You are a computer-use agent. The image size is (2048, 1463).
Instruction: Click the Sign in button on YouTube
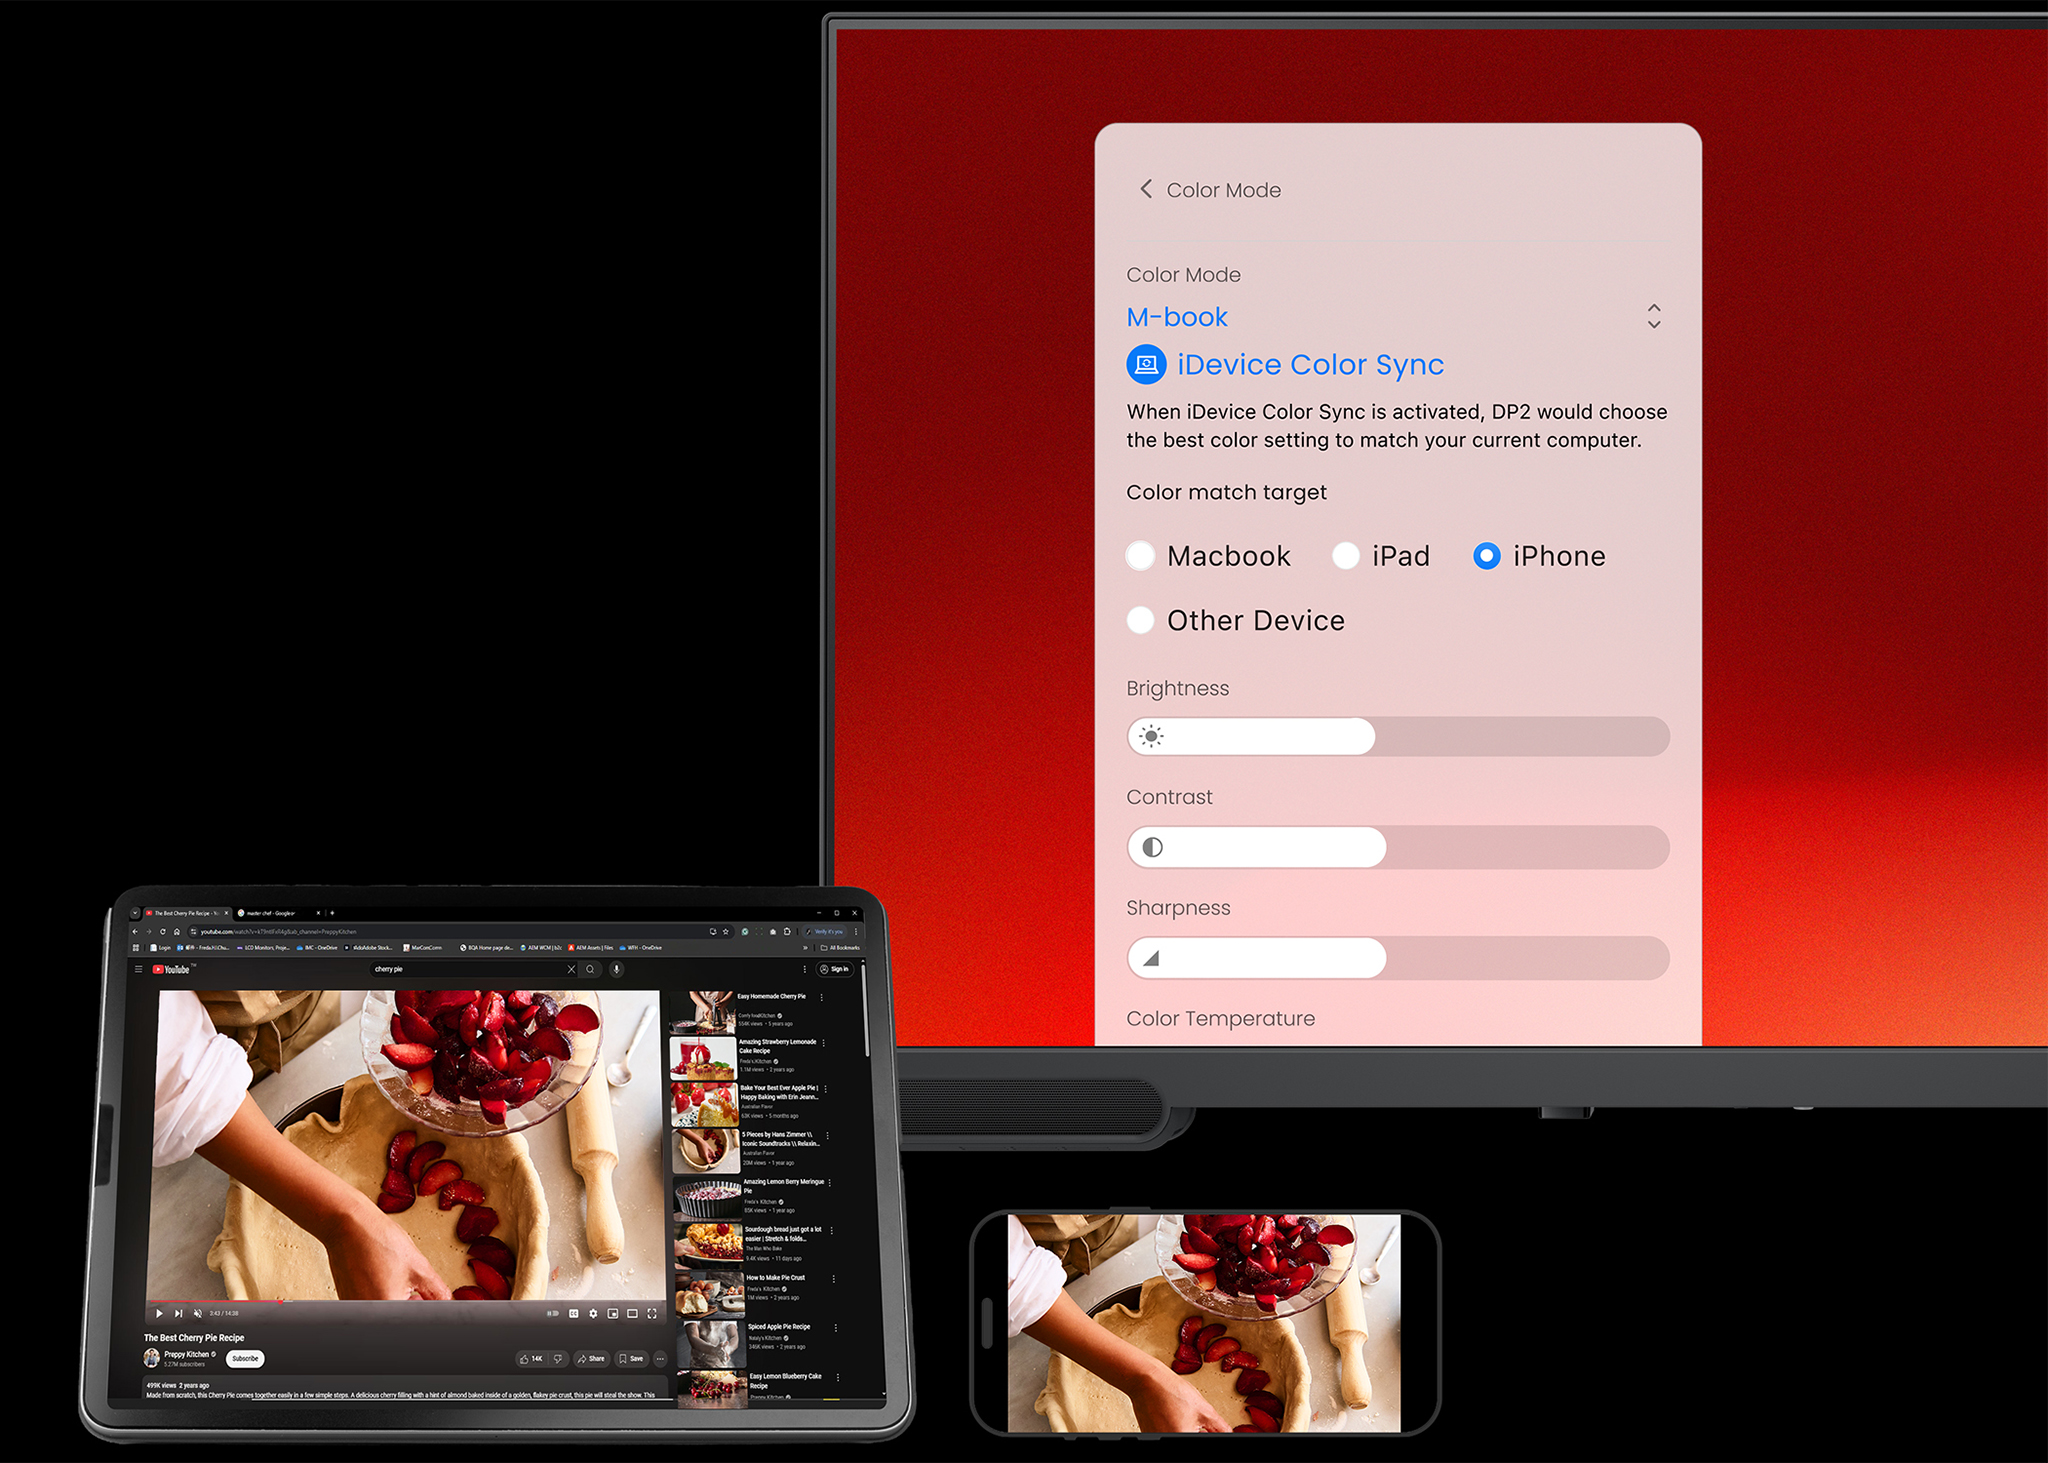point(834,969)
